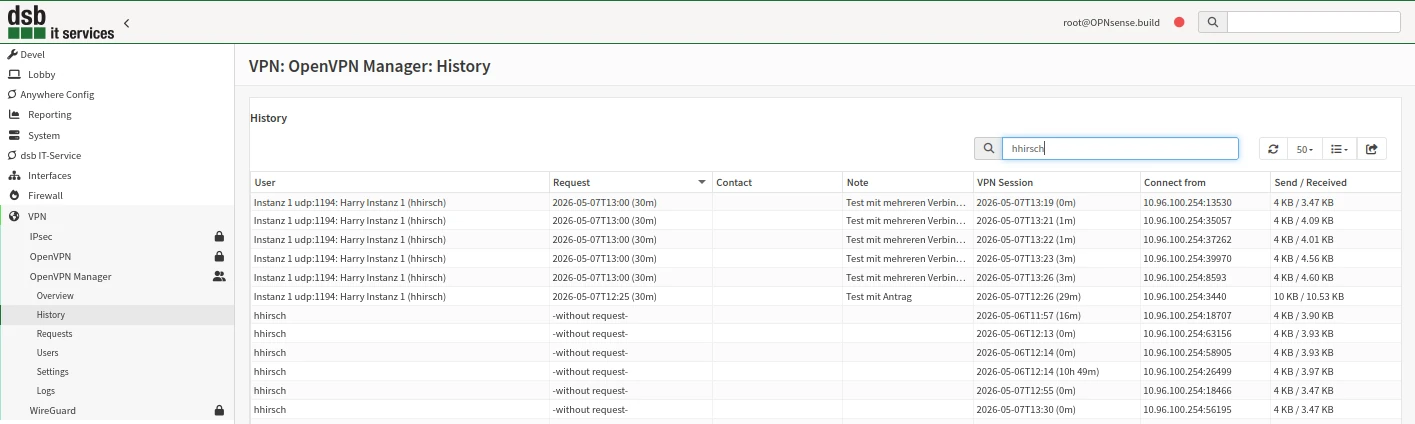Click the globe icon beside VPN
The width and height of the screenshot is (1415, 424).
(x=14, y=216)
